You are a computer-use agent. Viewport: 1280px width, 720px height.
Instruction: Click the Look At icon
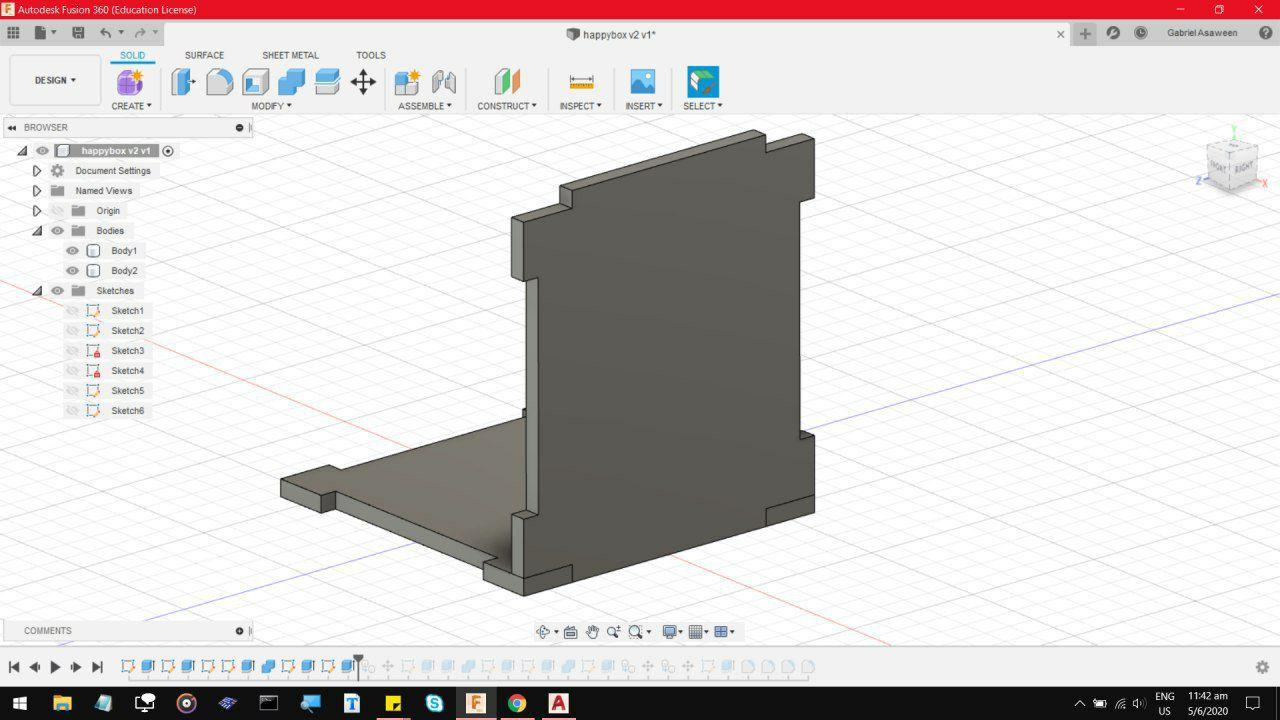[570, 632]
